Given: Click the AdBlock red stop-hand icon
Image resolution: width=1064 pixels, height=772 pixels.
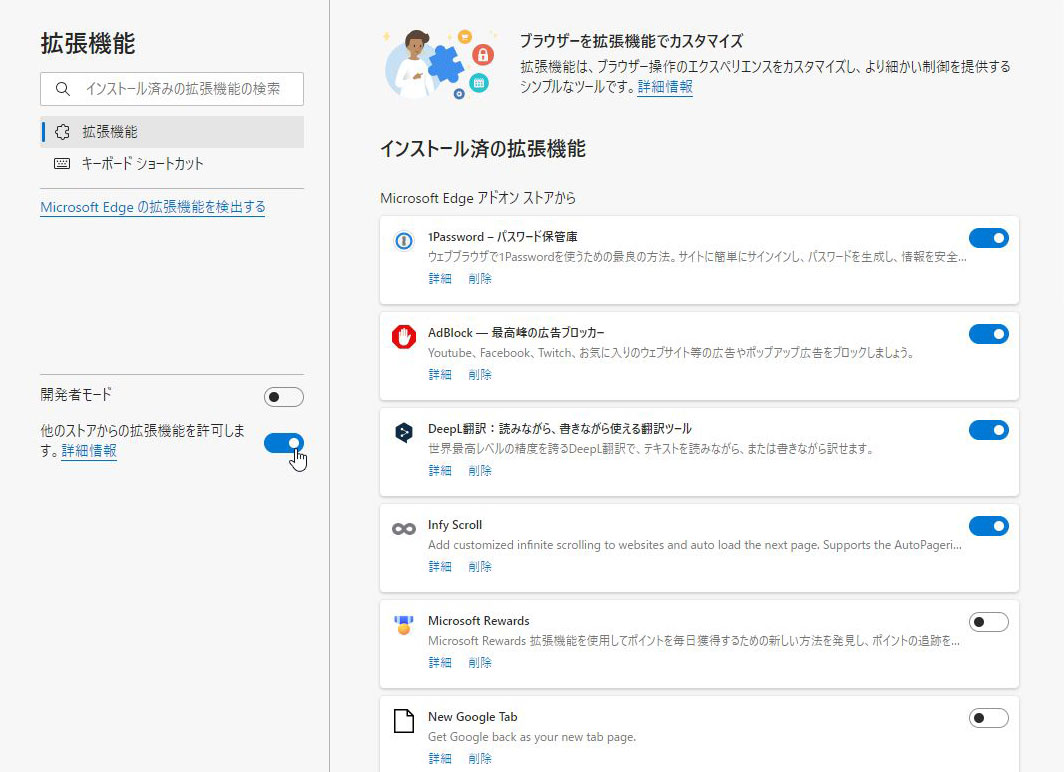Looking at the screenshot, I should [x=403, y=337].
